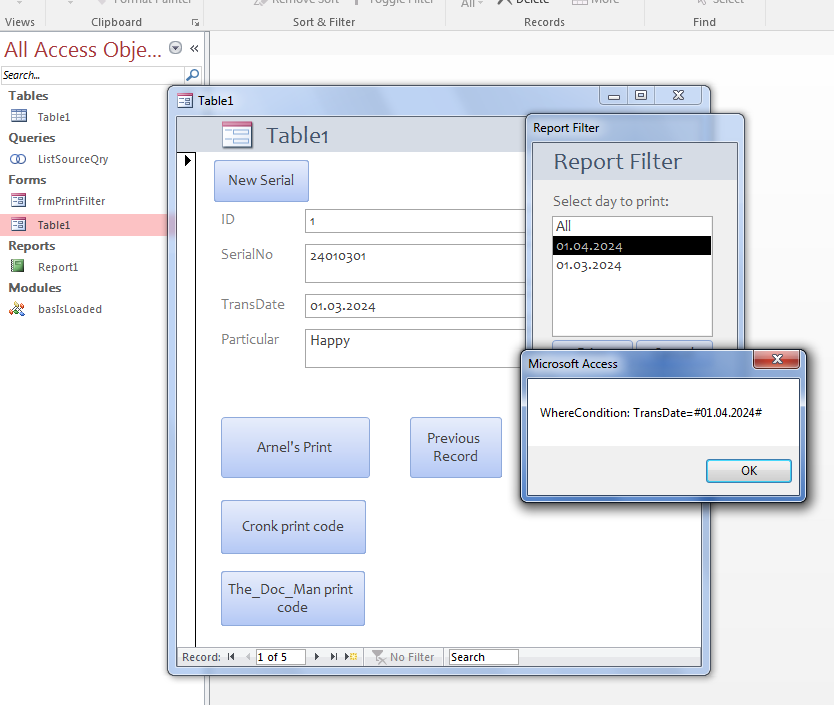834x705 pixels.
Task: Close the Microsoft Access message box
Action: [x=777, y=359]
